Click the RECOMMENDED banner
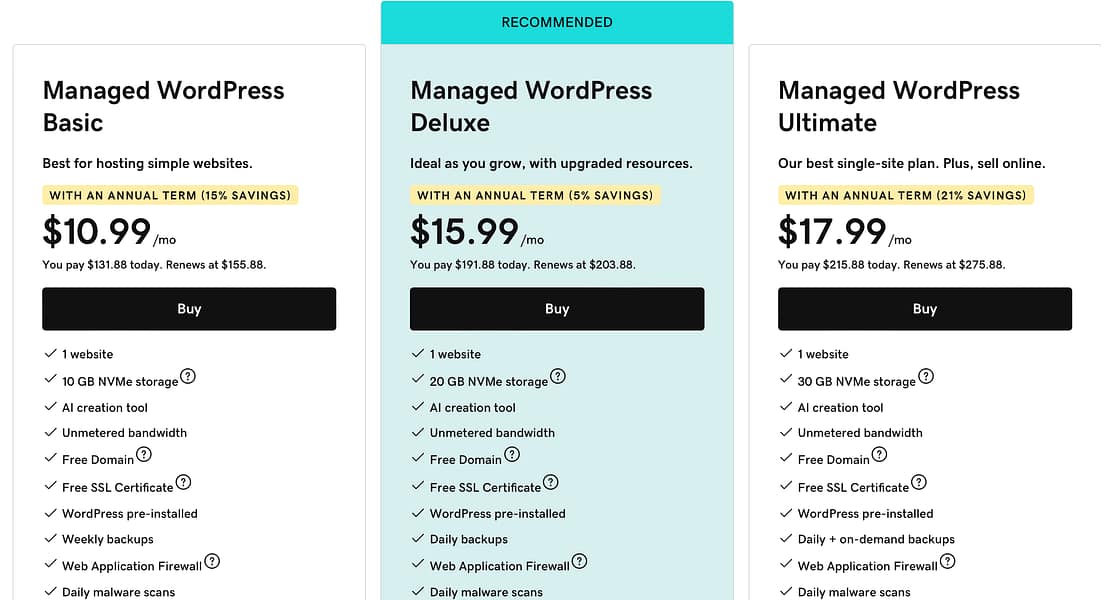1101x600 pixels. [557, 21]
